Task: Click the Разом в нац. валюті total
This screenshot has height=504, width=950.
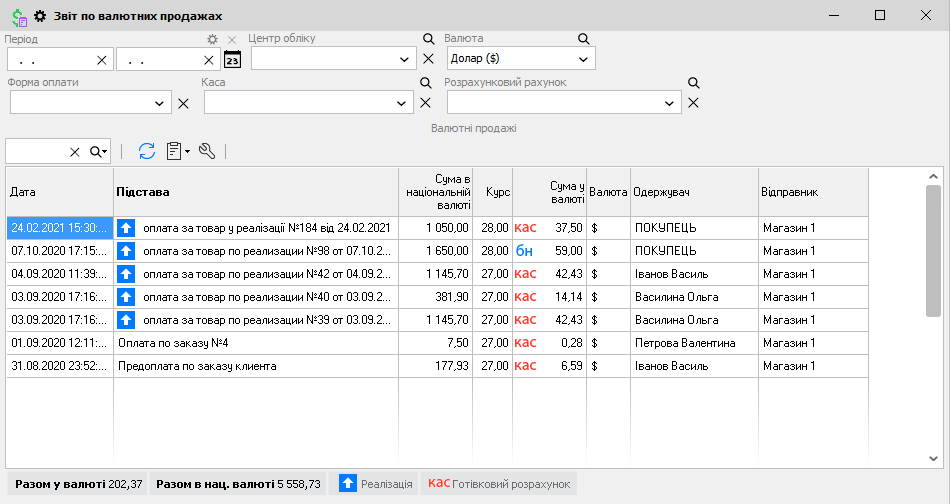Action: (x=239, y=484)
